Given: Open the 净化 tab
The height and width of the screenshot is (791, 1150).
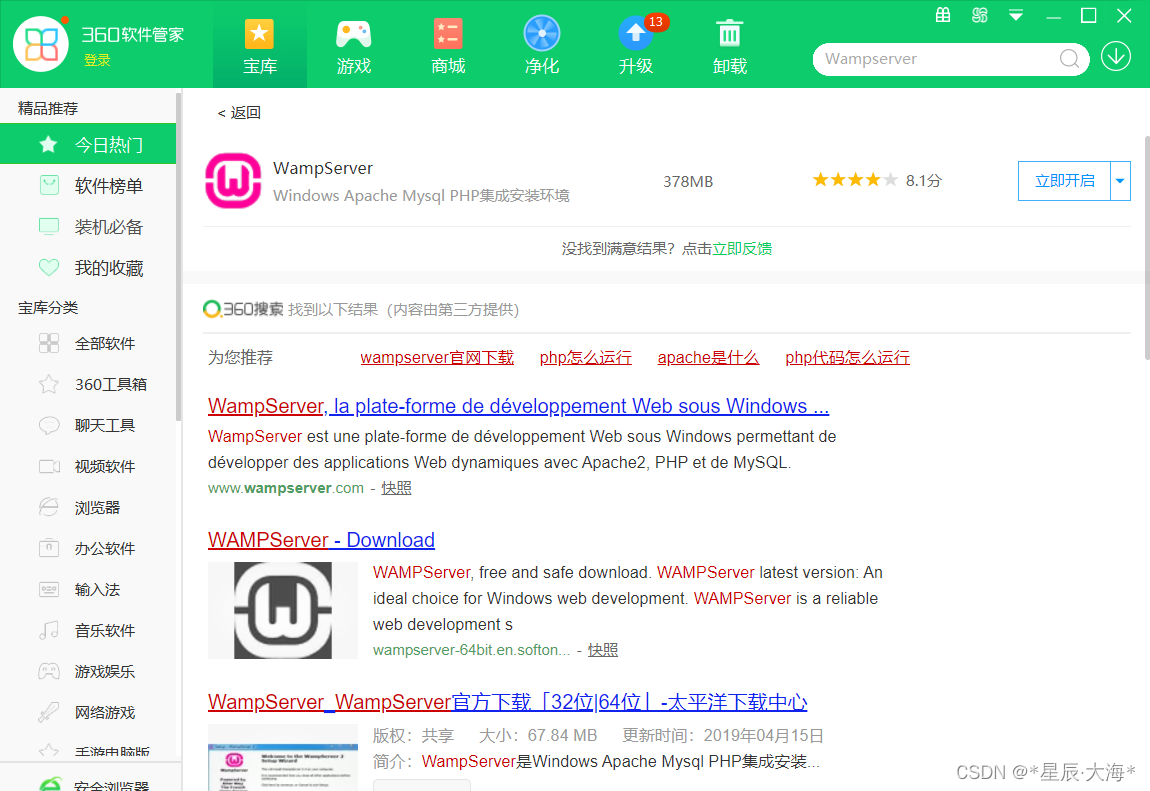Looking at the screenshot, I should point(541,45).
